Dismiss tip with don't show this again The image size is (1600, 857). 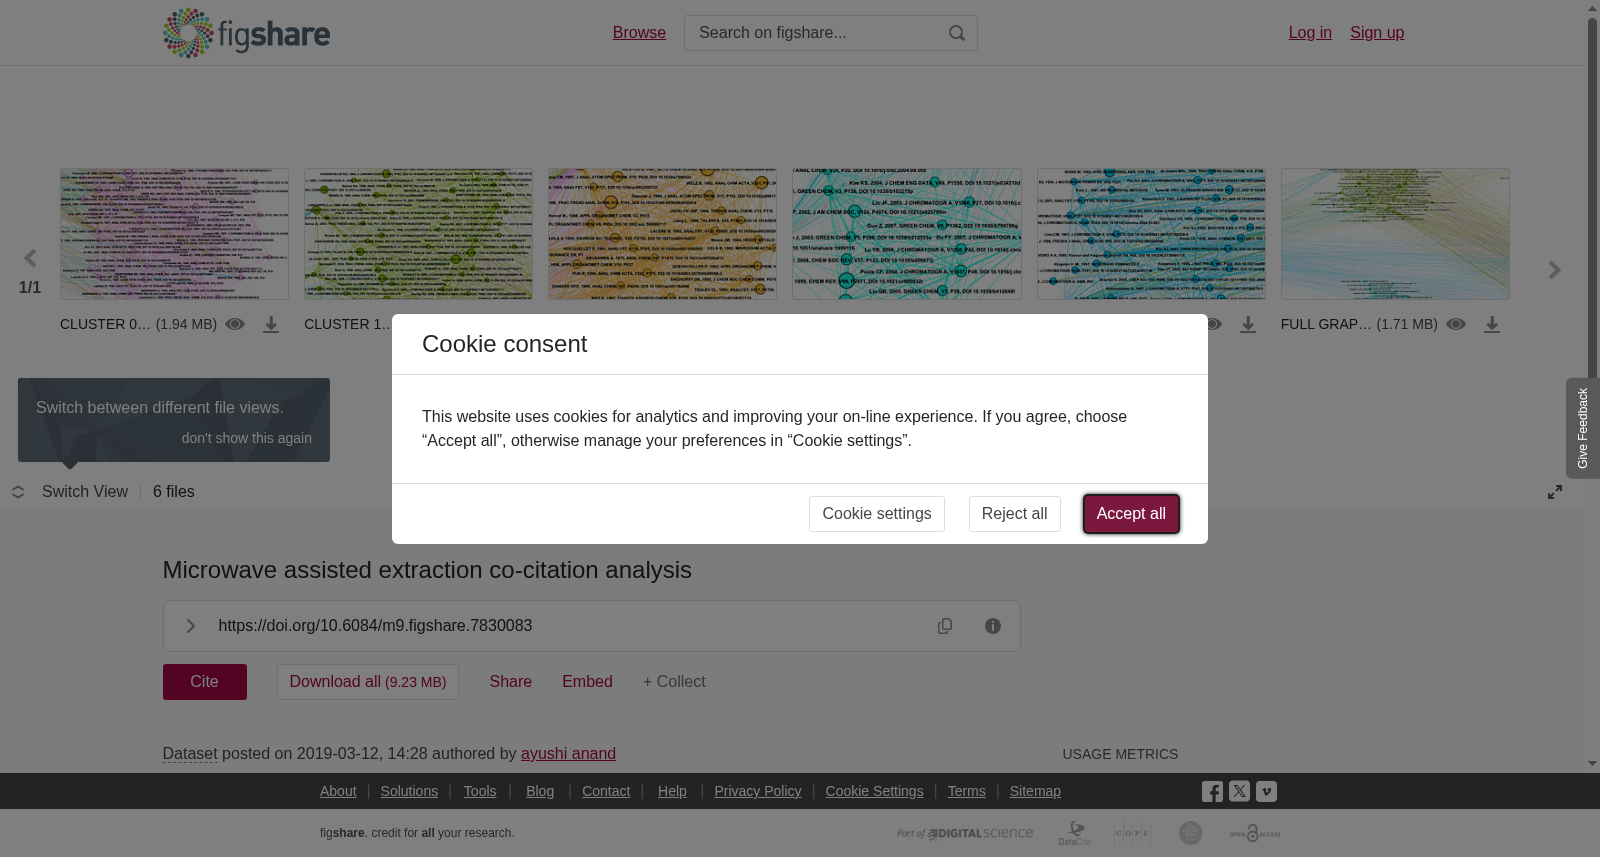[247, 438]
